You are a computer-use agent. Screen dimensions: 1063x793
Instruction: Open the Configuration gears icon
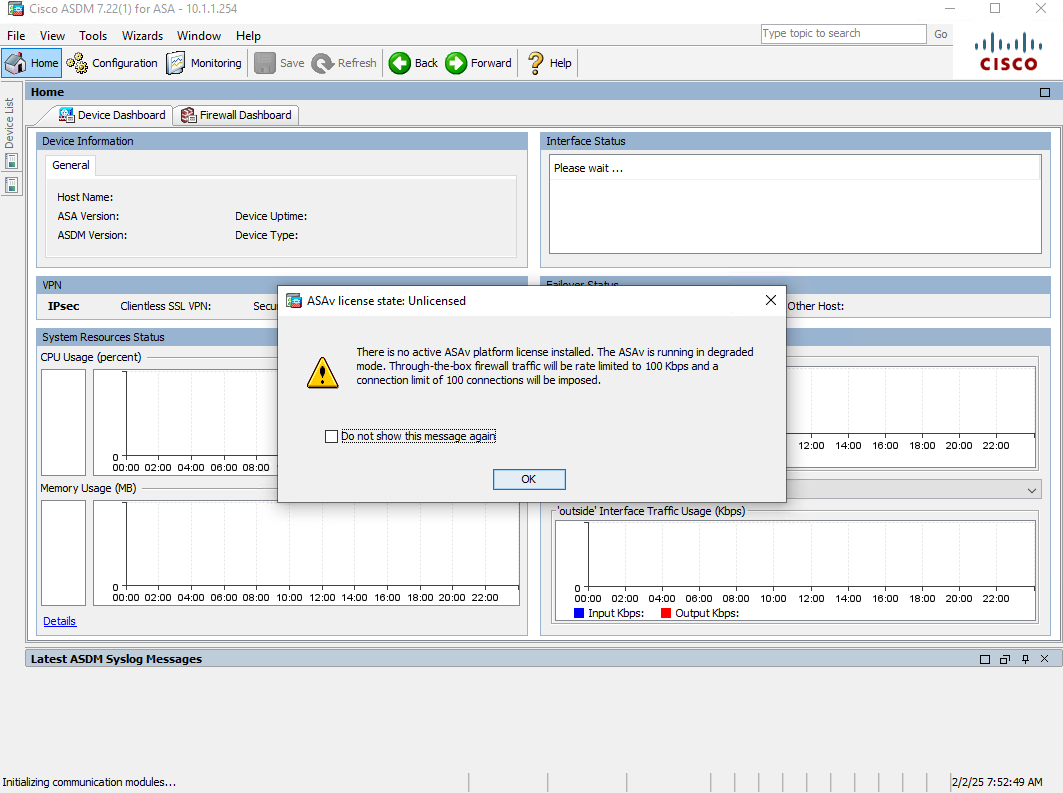77,63
